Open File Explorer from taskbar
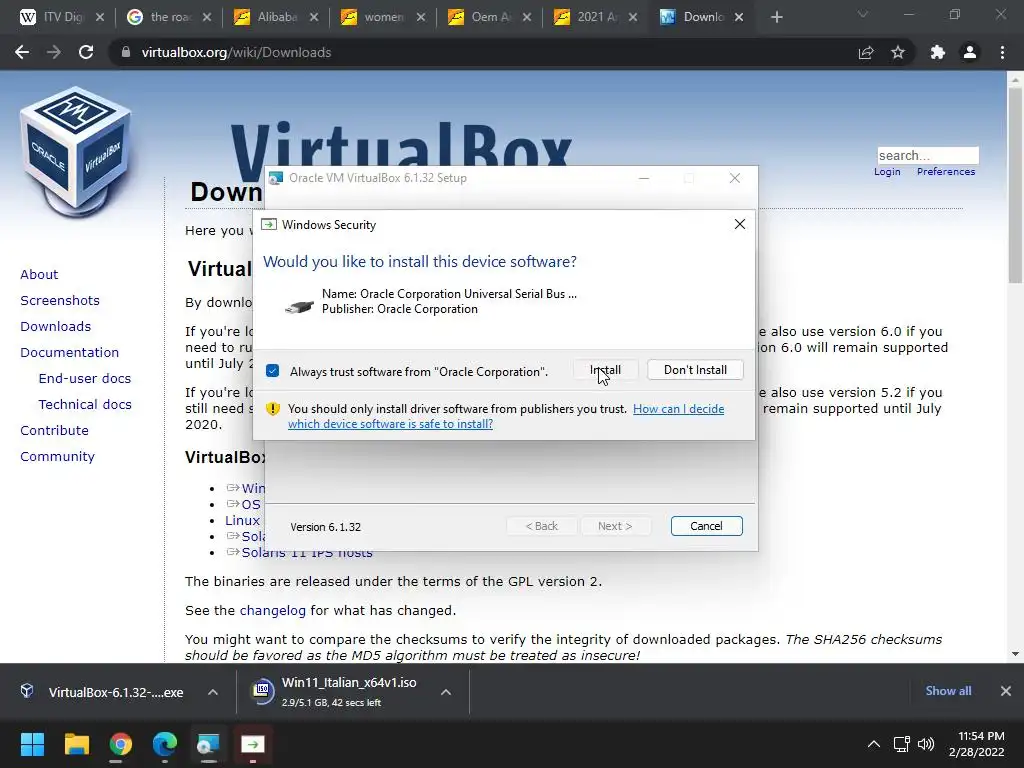Screen dimensions: 1024x768 (x=76, y=744)
